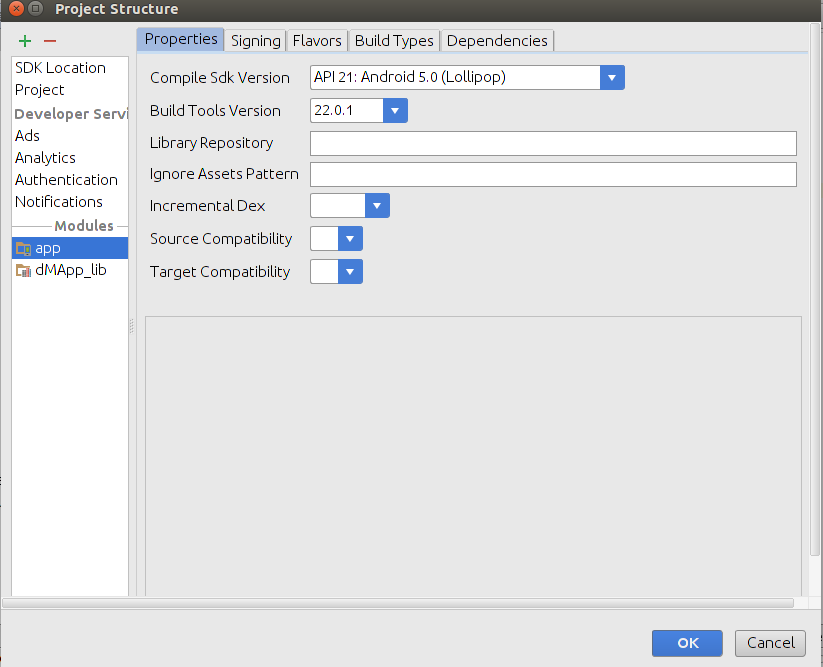Switch to the Signing tab
The height and width of the screenshot is (667, 823).
click(x=256, y=40)
